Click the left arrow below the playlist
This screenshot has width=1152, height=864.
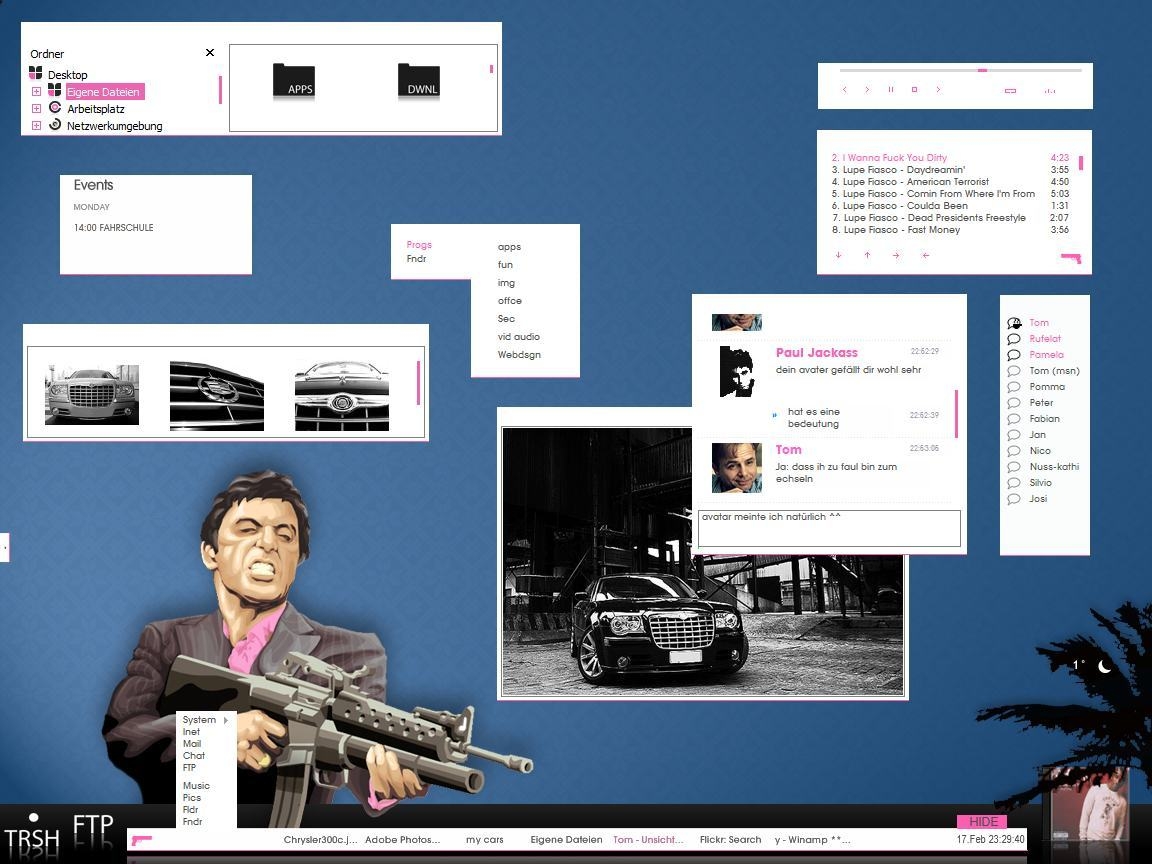pos(926,255)
